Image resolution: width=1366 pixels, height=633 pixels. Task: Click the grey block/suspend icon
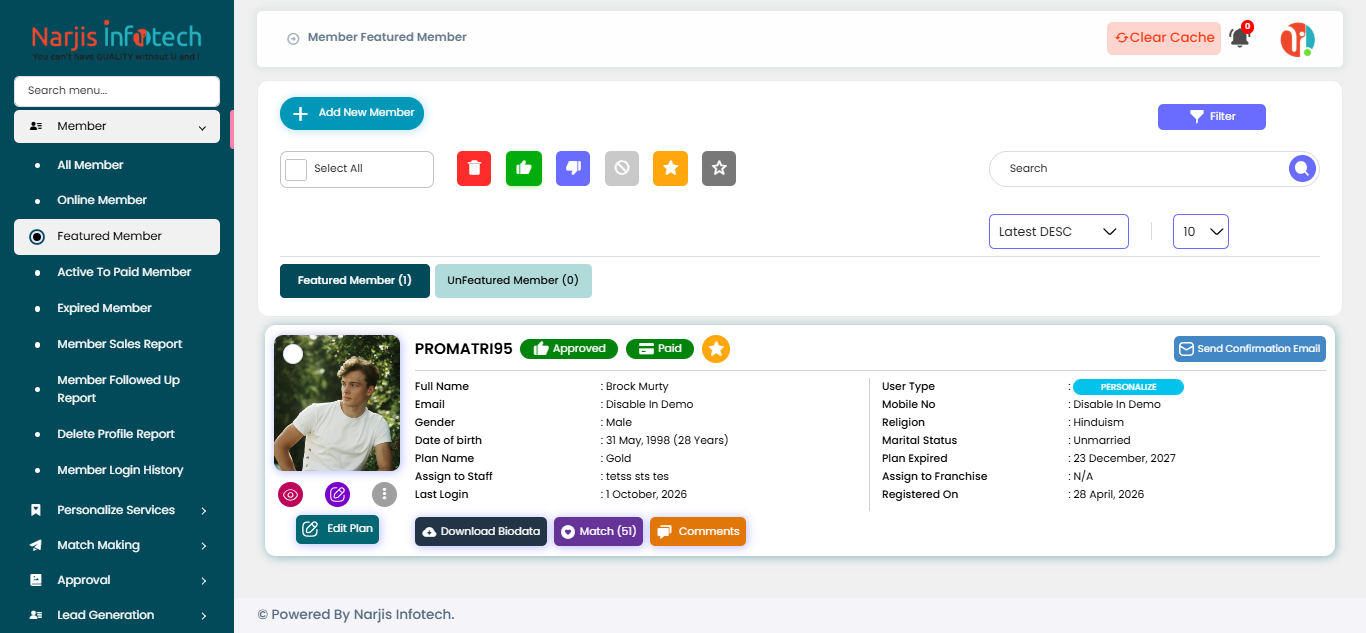click(622, 168)
